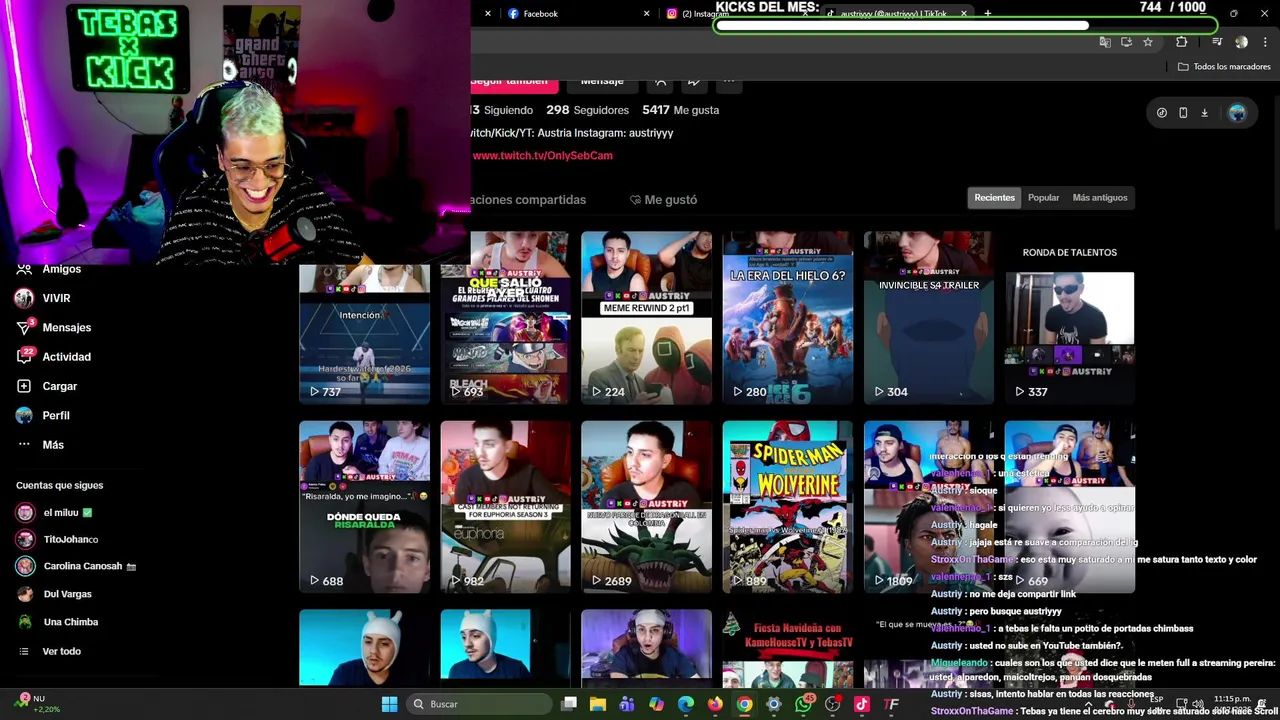Open Firefox from the taskbar

point(715,704)
